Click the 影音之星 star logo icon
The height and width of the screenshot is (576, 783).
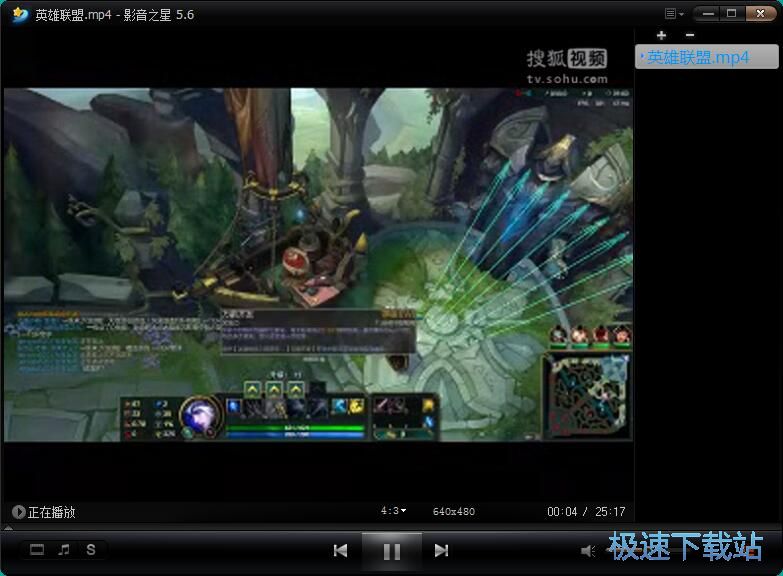pyautogui.click(x=20, y=14)
